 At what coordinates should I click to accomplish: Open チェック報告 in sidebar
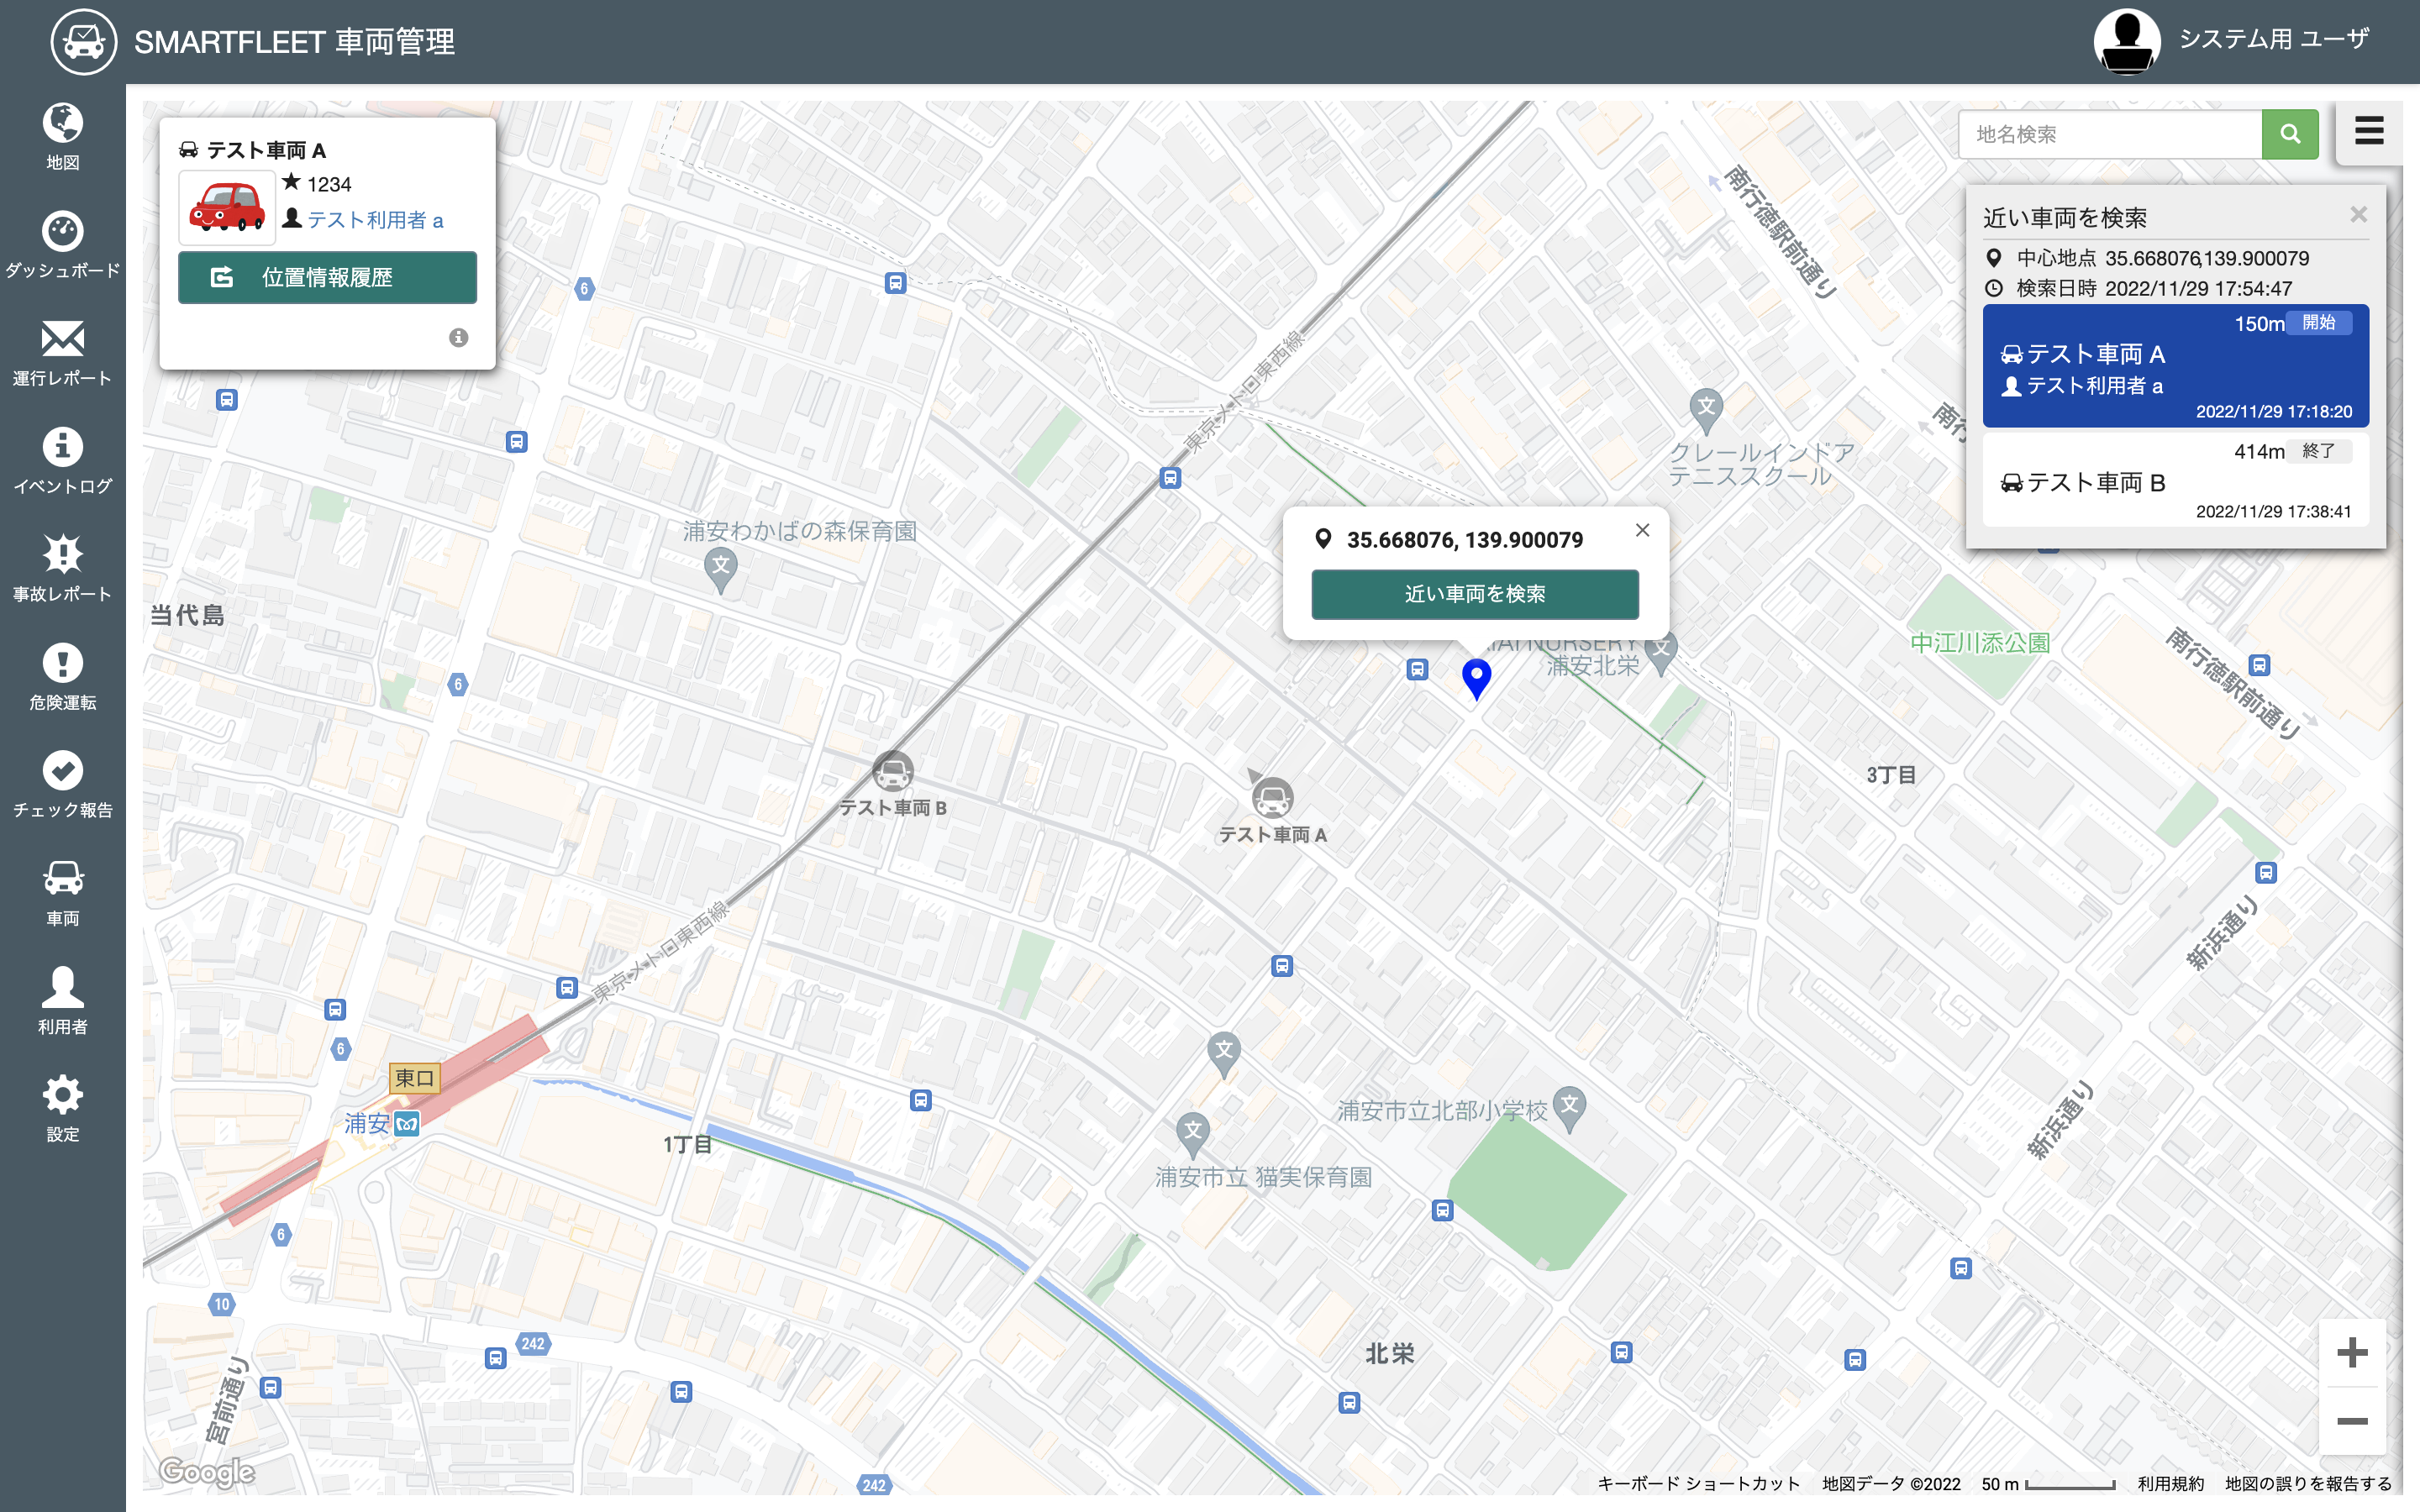(62, 786)
